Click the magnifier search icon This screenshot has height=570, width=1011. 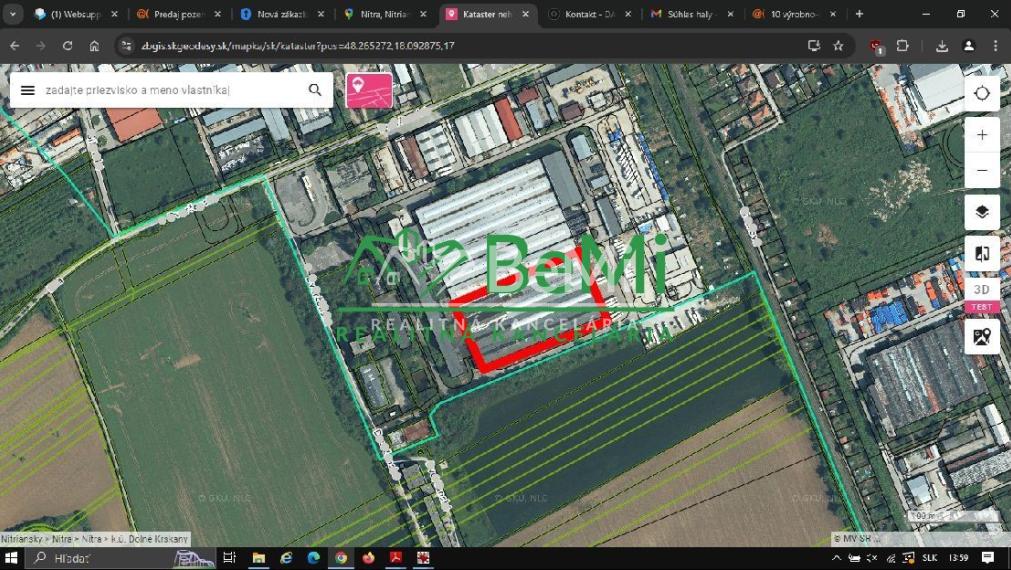point(315,90)
